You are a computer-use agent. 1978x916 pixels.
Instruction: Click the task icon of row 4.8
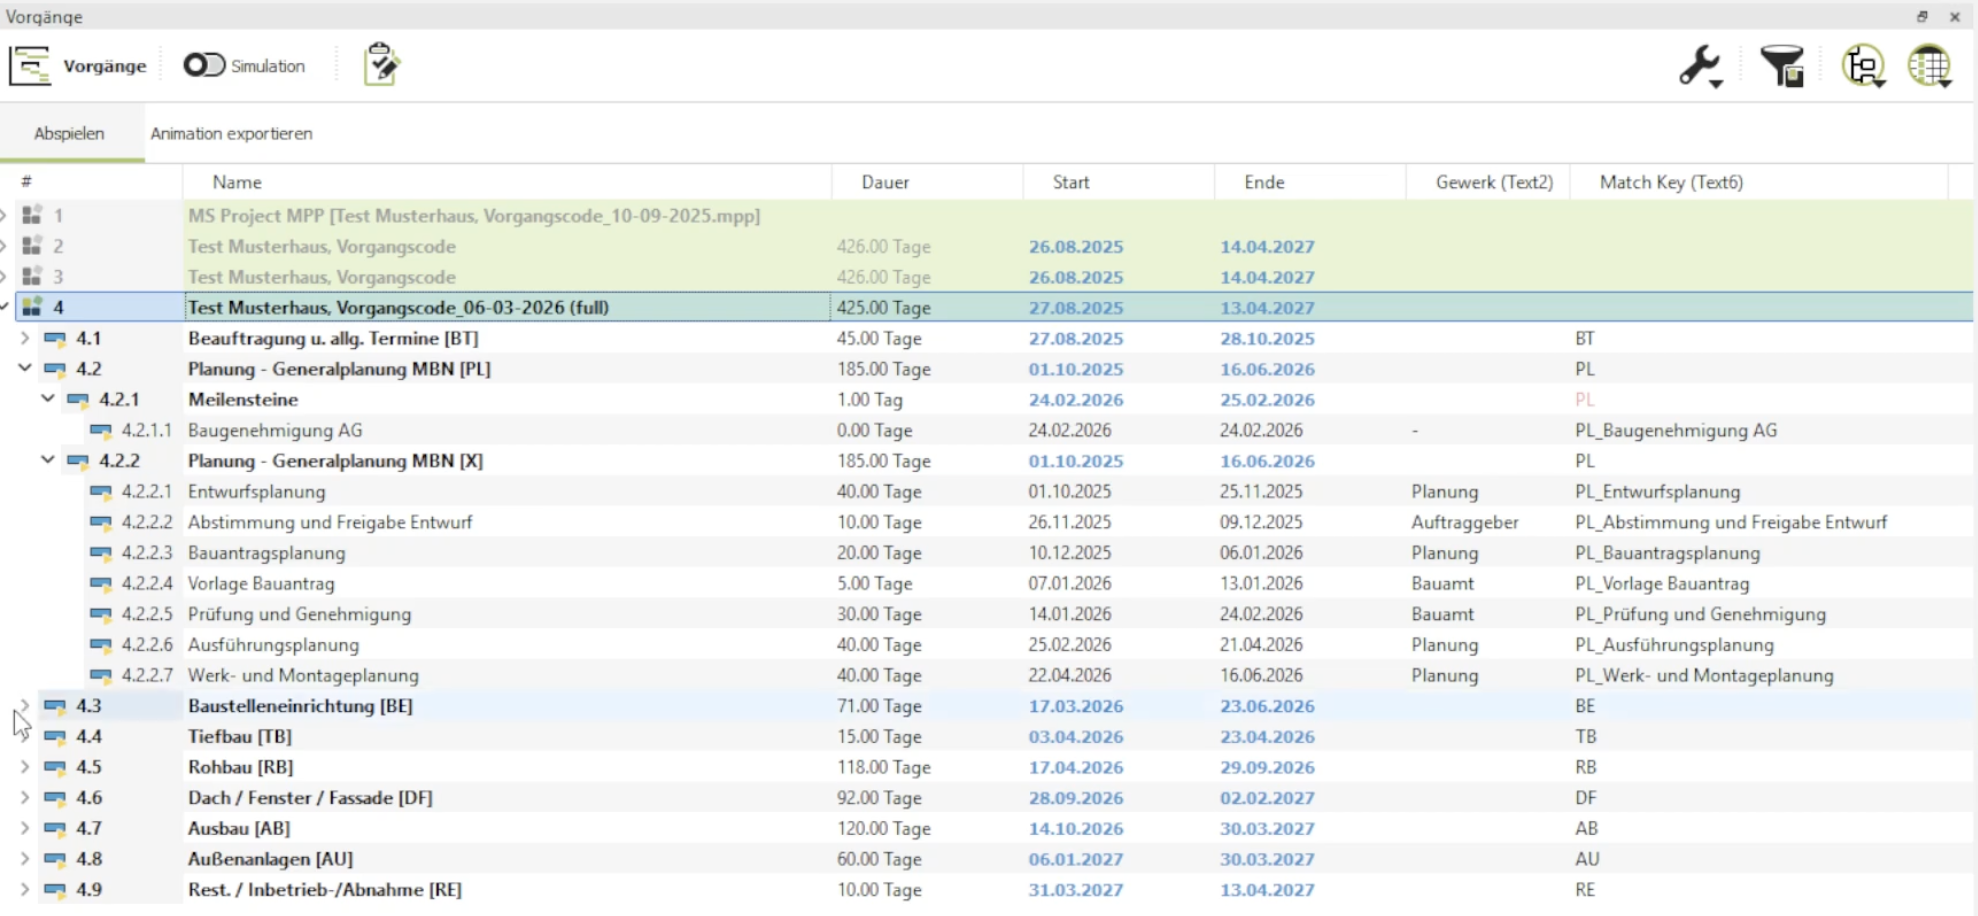click(x=55, y=859)
